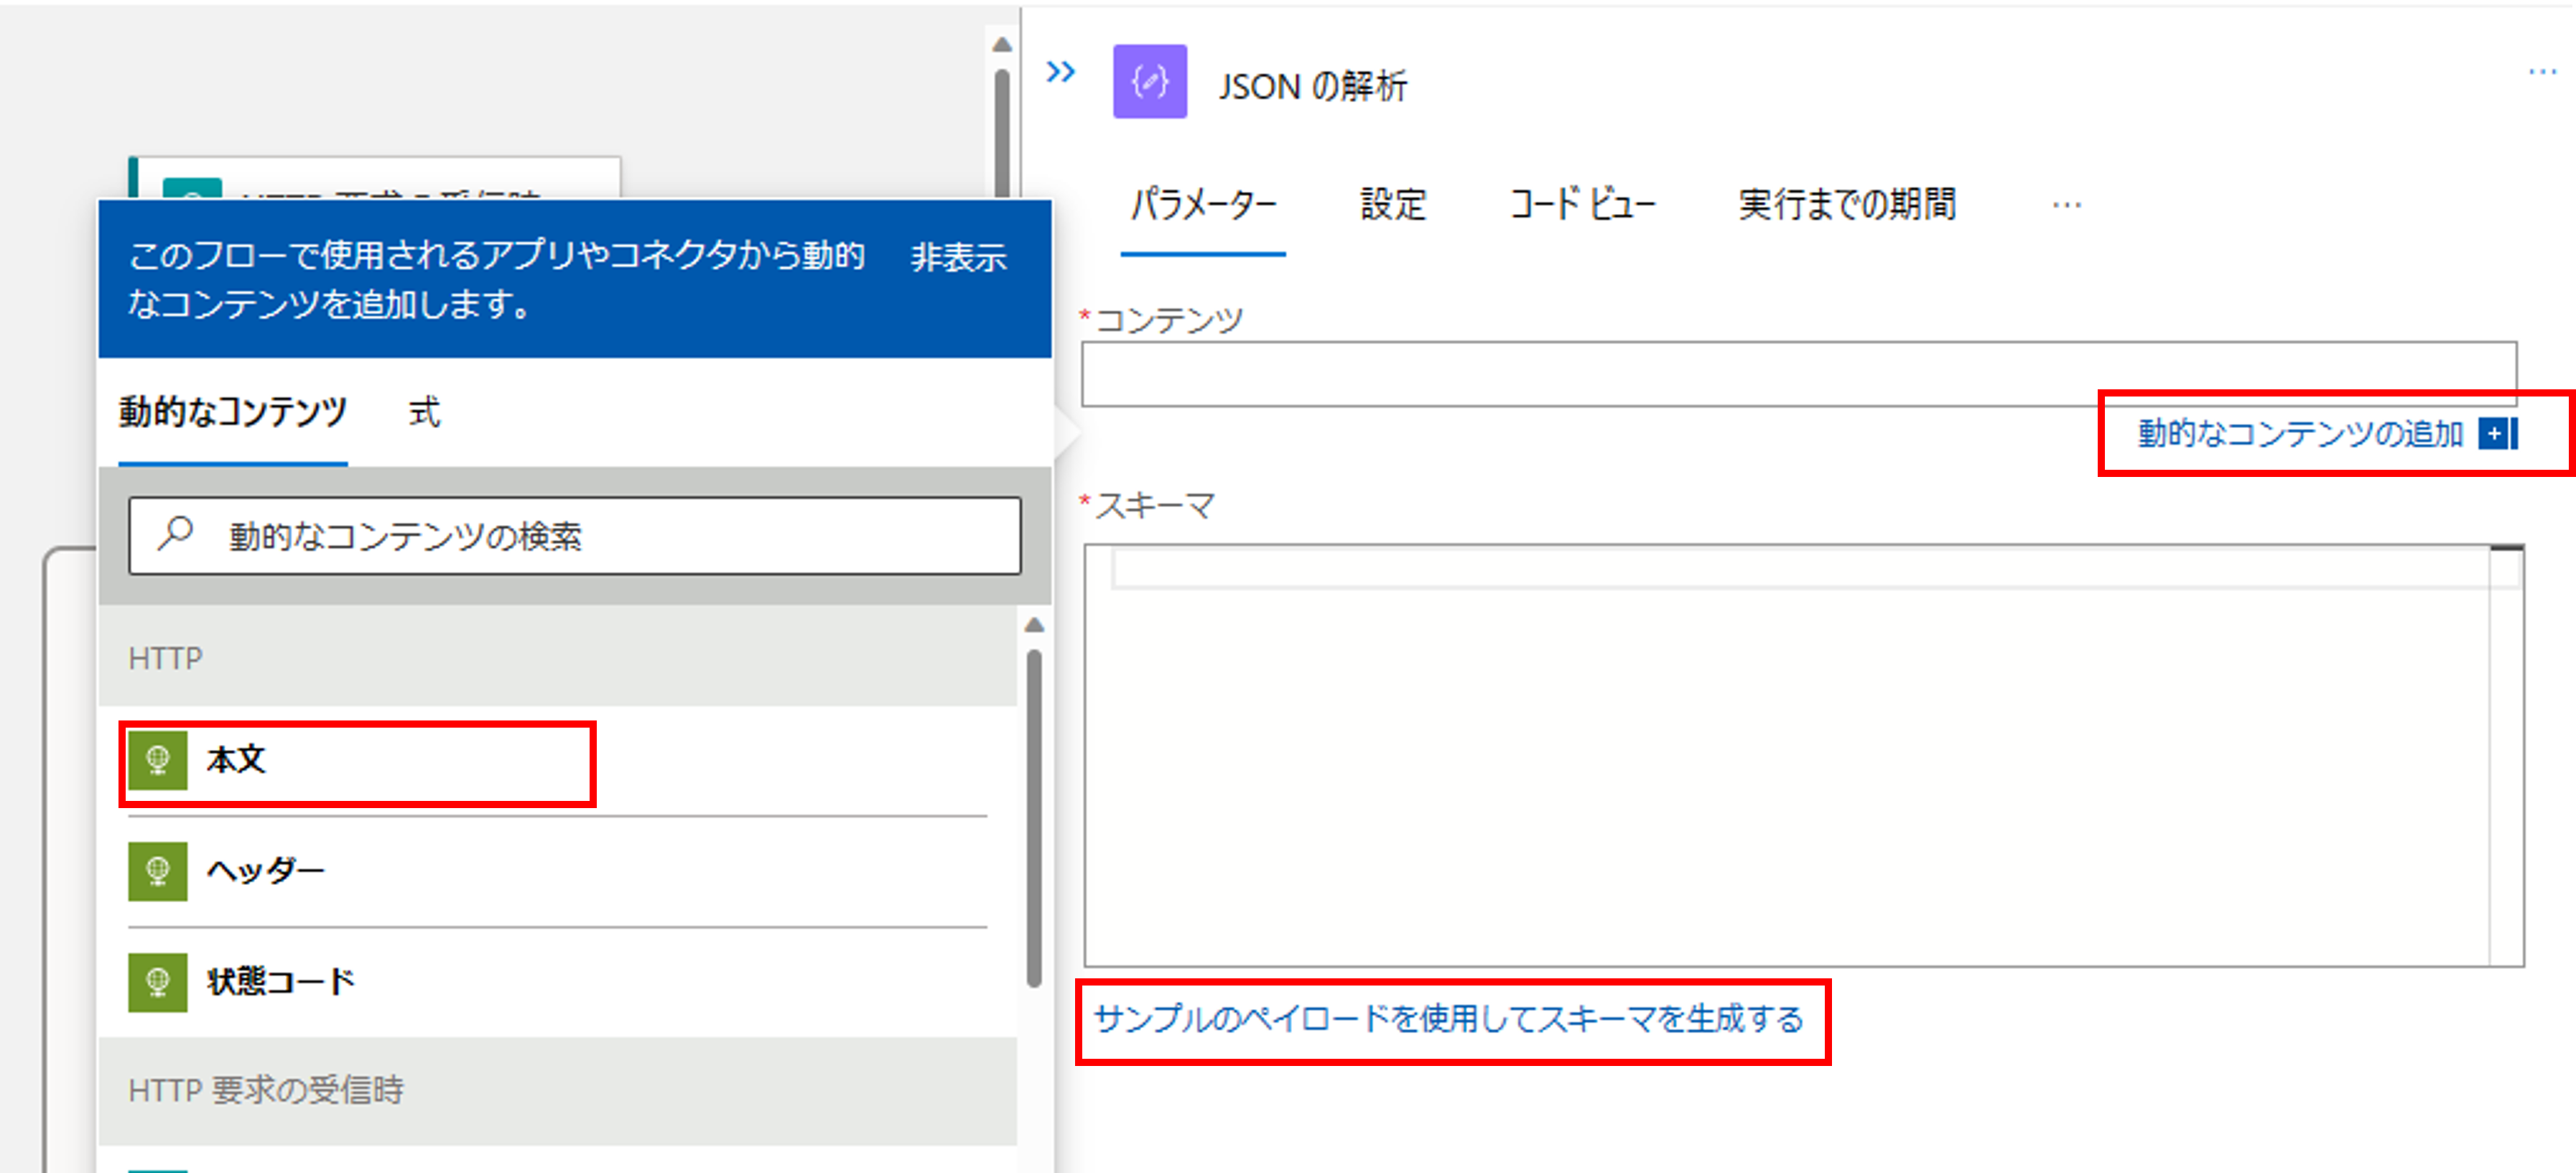
Task: Select the ヘッダー dynamic content globe icon
Action: pyautogui.click(x=158, y=870)
